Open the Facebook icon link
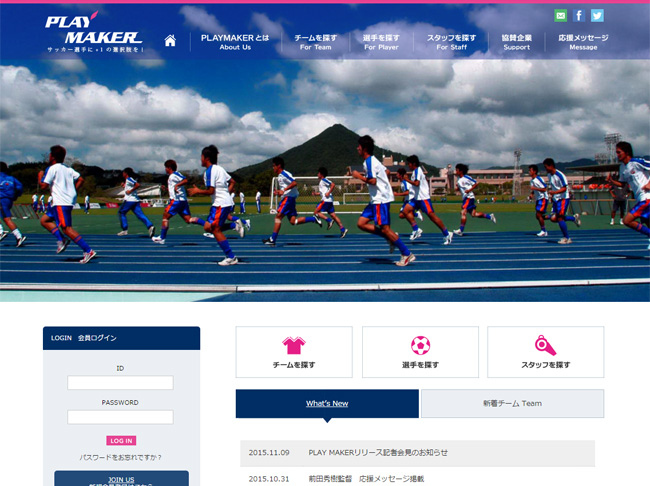The width and height of the screenshot is (650, 486). pos(579,16)
